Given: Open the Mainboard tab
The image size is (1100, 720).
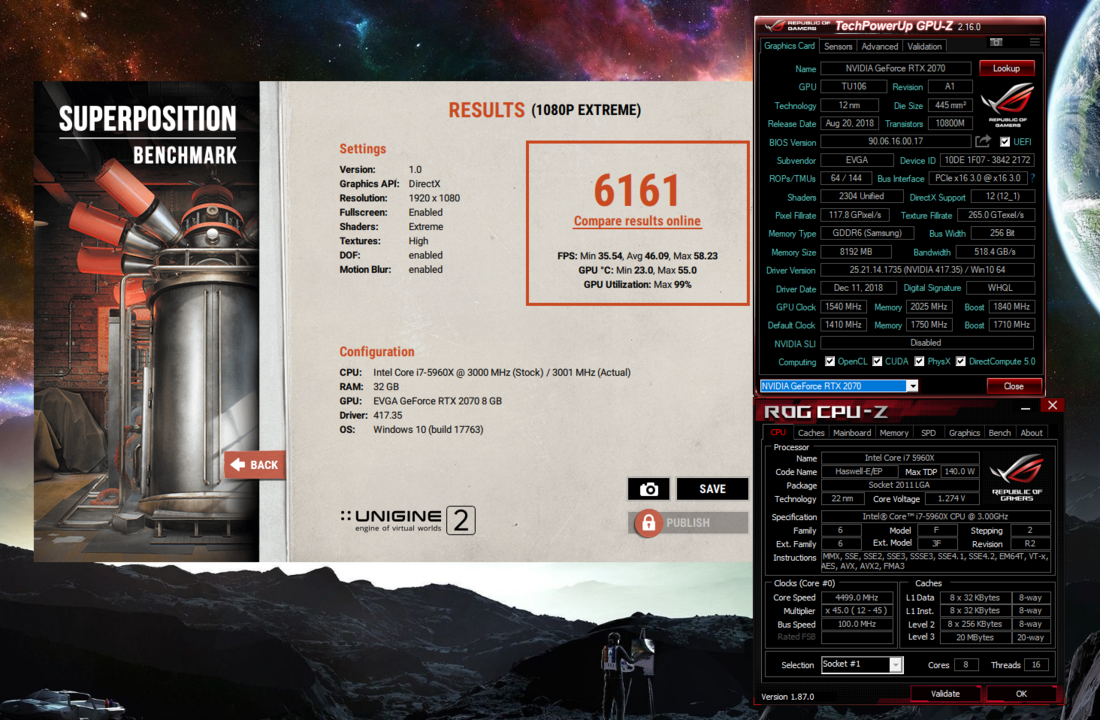Looking at the screenshot, I should click(x=852, y=433).
